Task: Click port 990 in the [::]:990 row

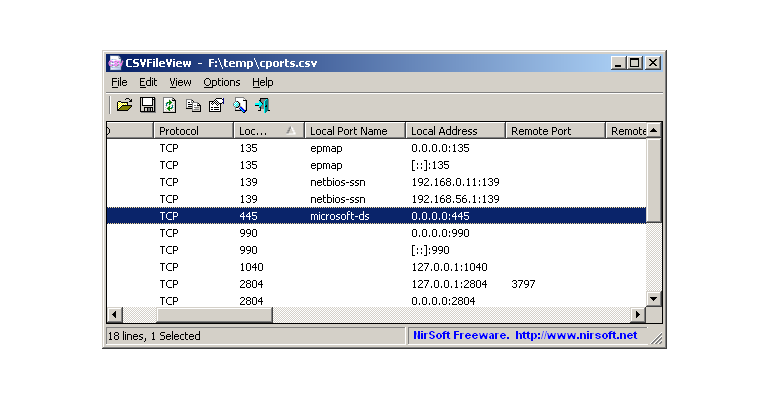Action: (x=248, y=250)
